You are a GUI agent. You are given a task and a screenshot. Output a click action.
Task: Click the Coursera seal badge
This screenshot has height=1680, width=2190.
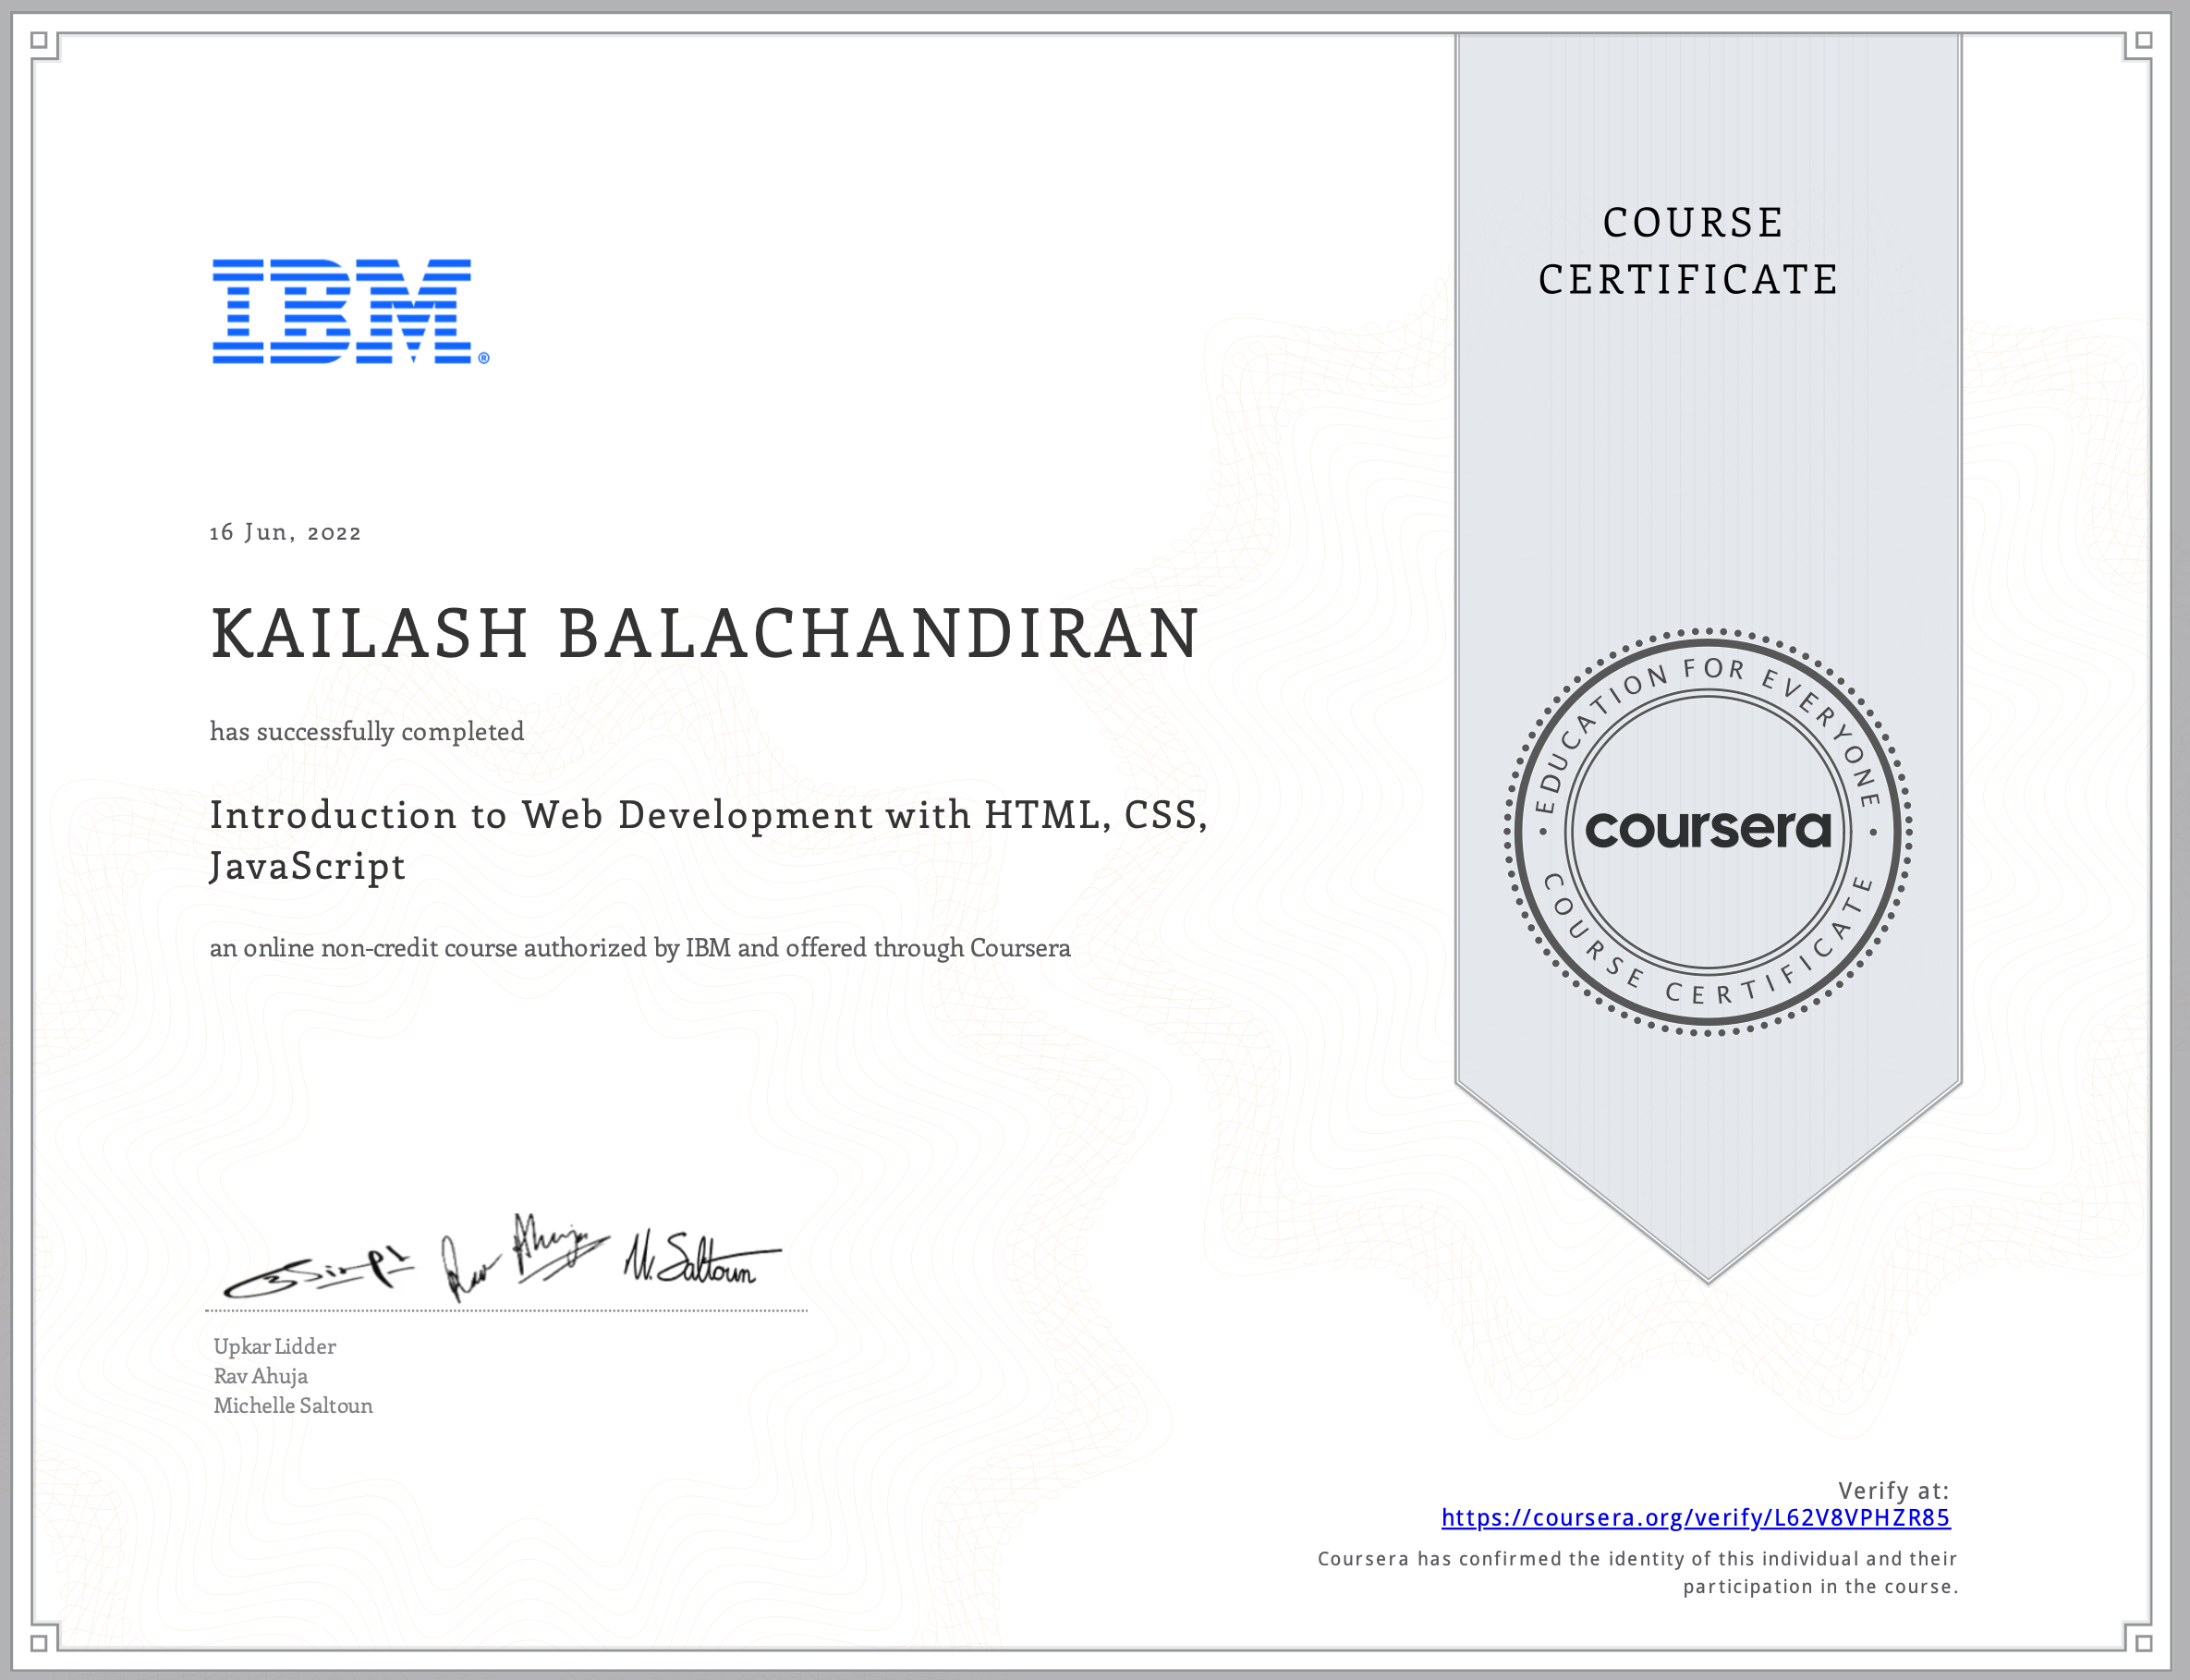1707,831
